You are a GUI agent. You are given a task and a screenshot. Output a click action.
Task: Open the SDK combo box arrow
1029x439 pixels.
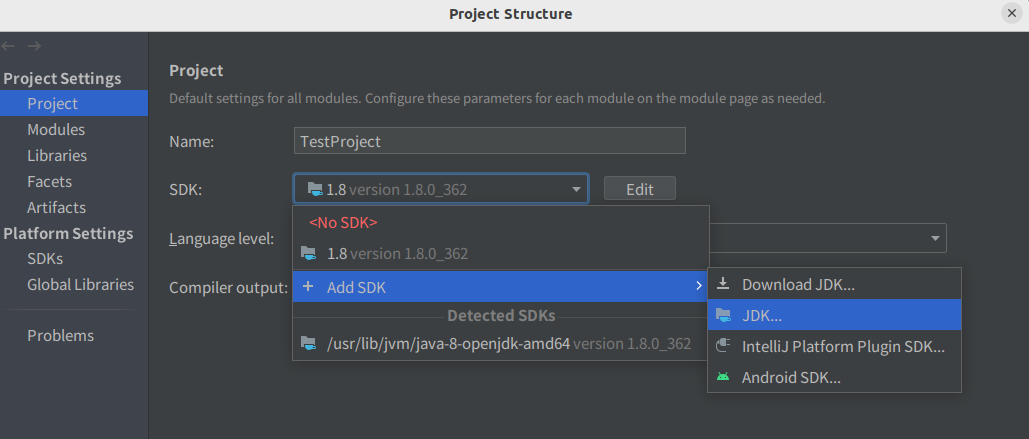[576, 190]
